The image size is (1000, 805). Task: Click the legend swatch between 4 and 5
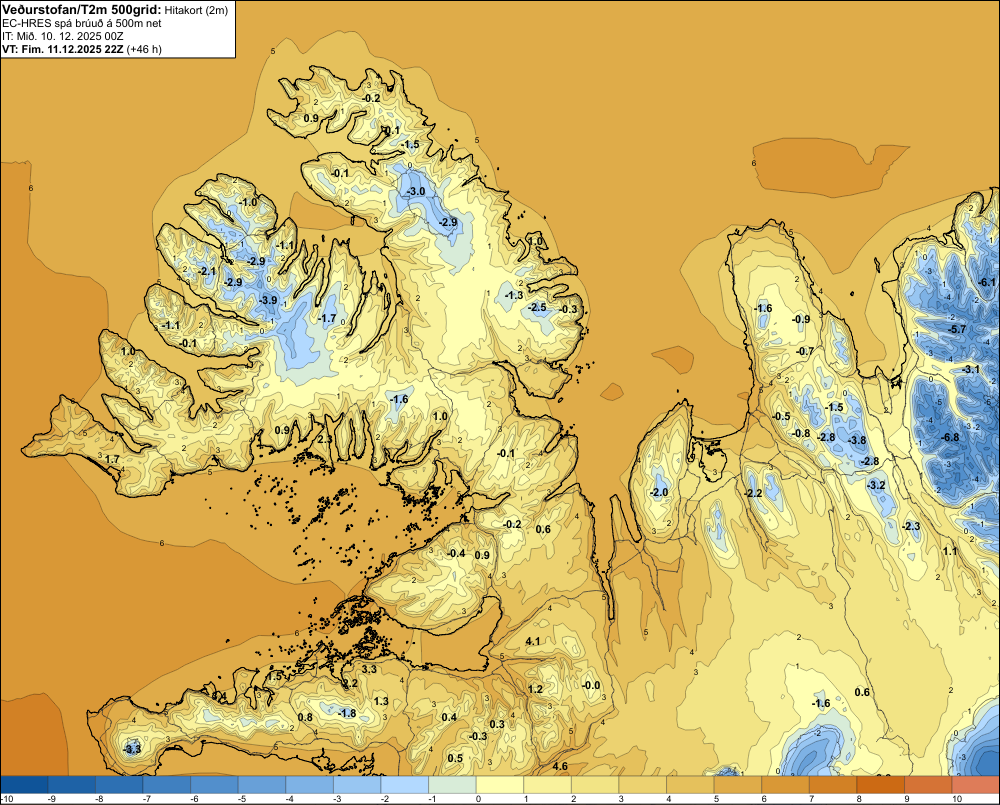click(690, 784)
